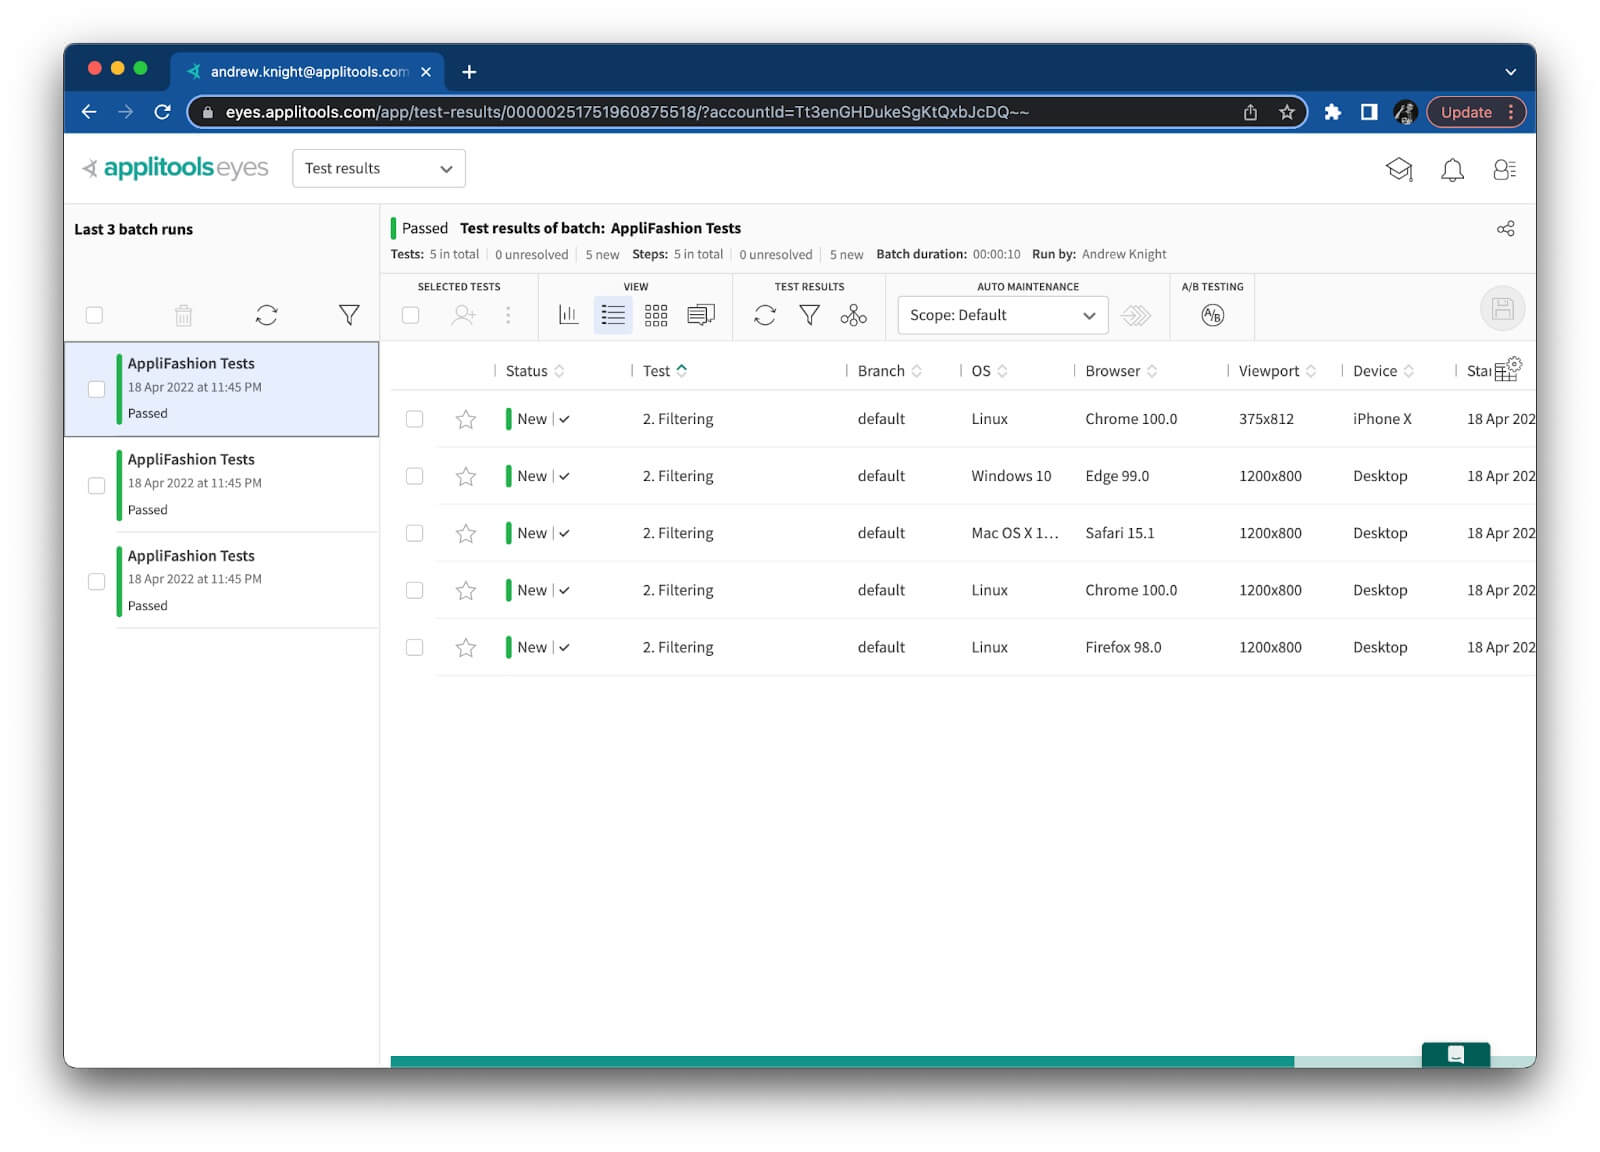1600x1152 pixels.
Task: Select the first AppliFashion Tests batch checkbox
Action: (97, 389)
